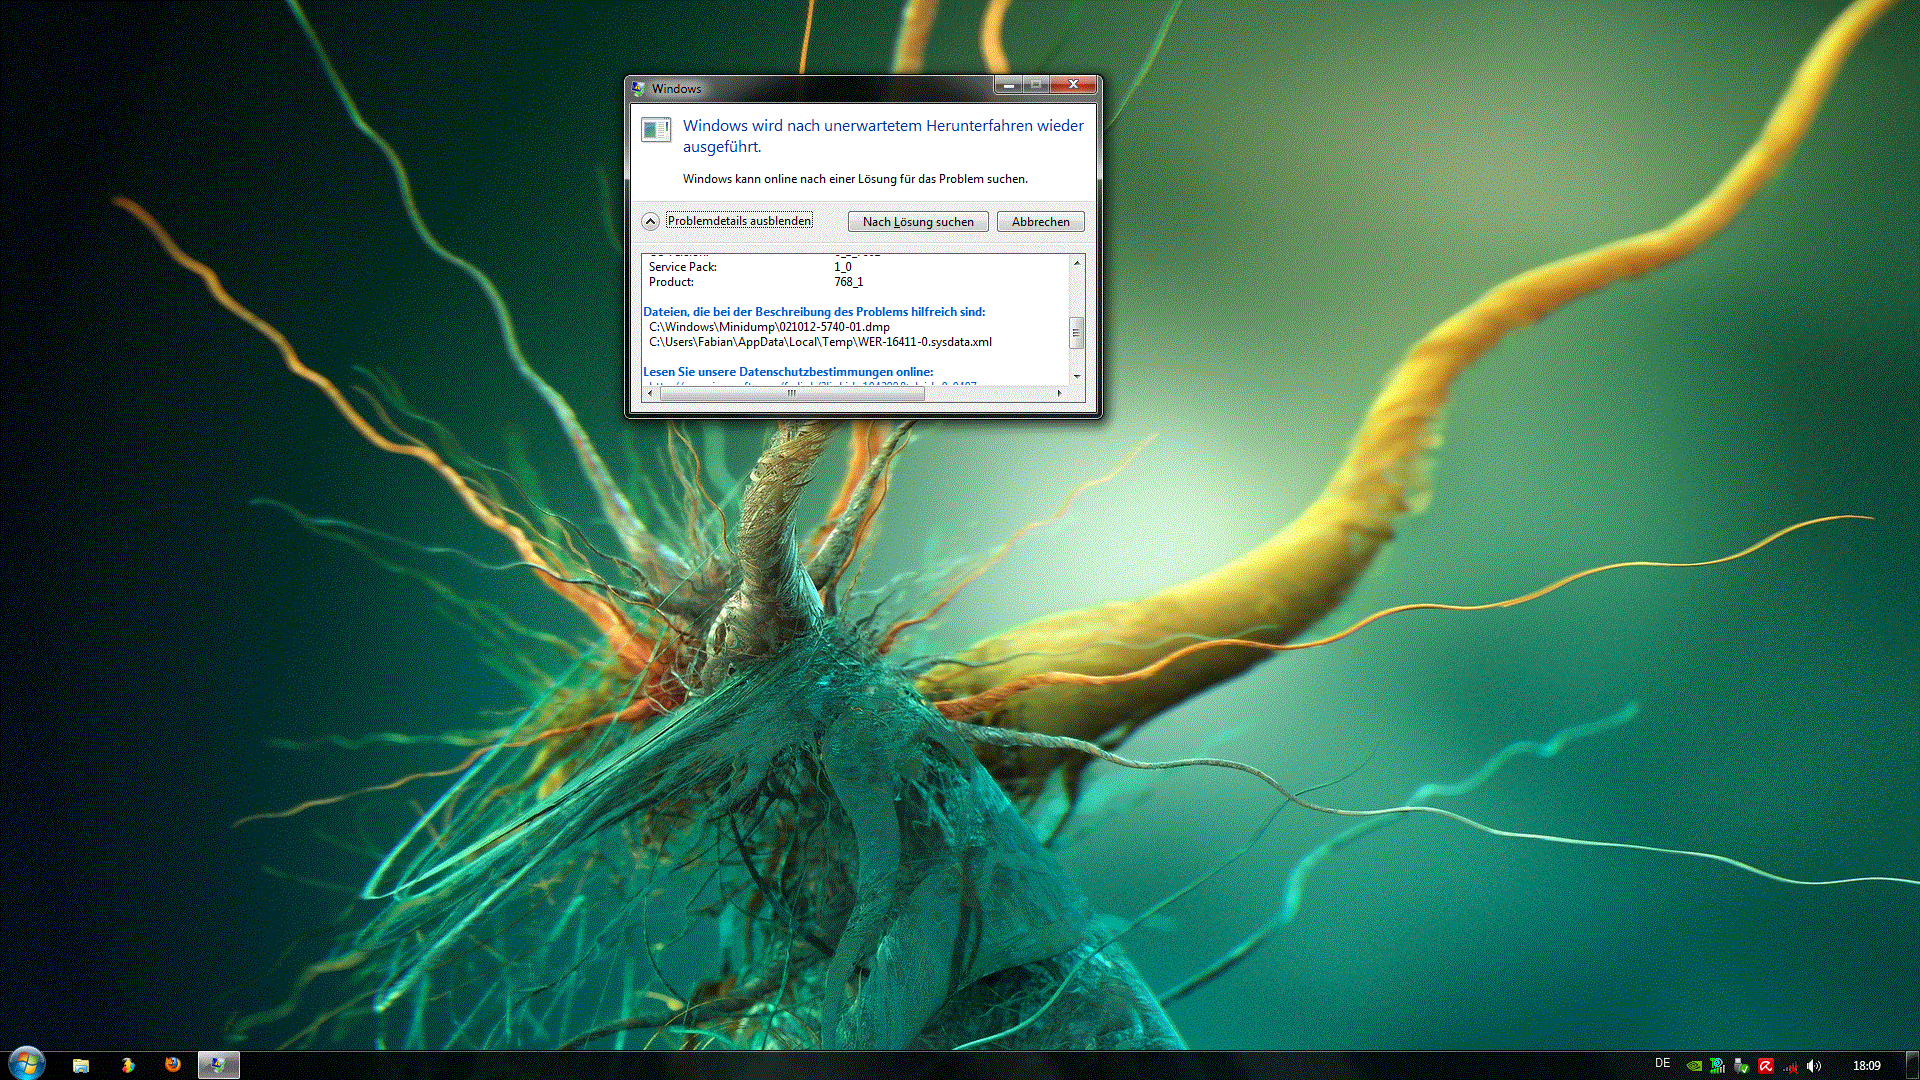The height and width of the screenshot is (1080, 1920).
Task: Click details scroll-down arrow
Action: pyautogui.click(x=1077, y=376)
